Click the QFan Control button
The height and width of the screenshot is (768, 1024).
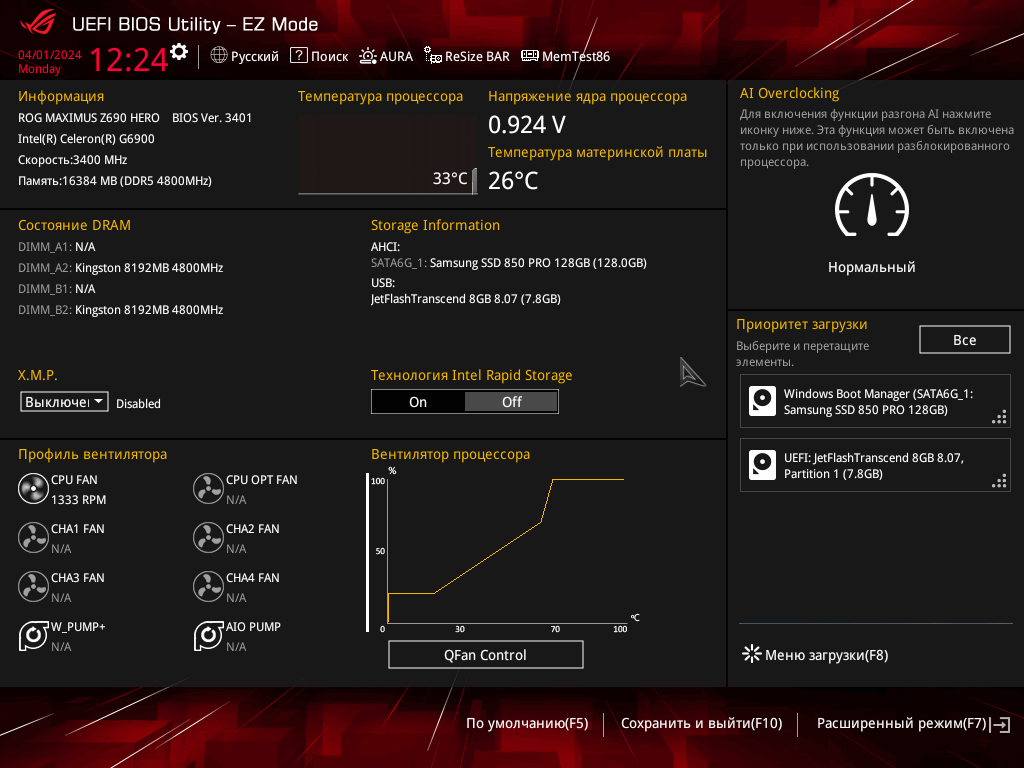pyautogui.click(x=485, y=655)
